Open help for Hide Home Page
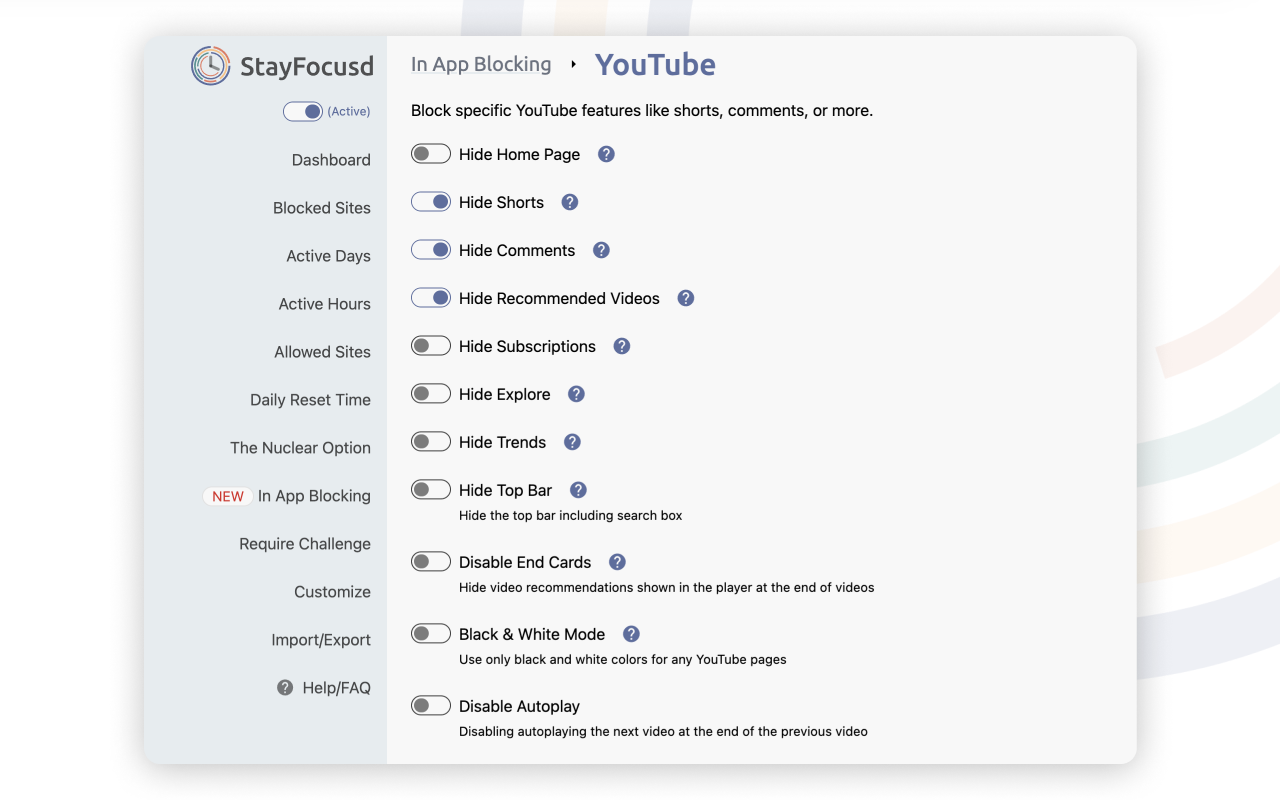 coord(606,154)
